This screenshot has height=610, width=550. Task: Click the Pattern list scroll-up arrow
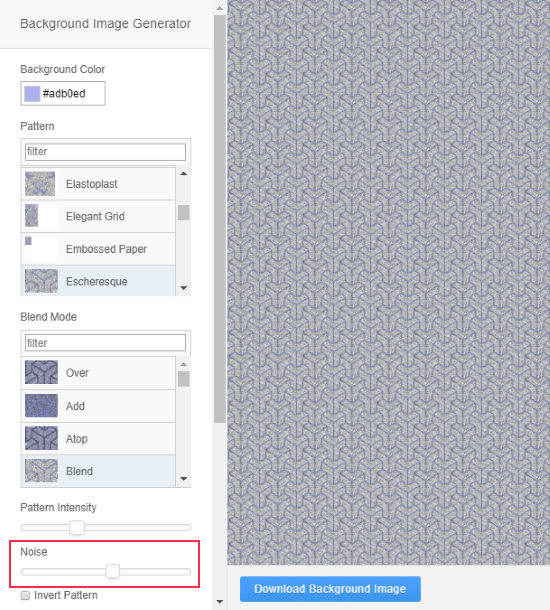tap(184, 174)
